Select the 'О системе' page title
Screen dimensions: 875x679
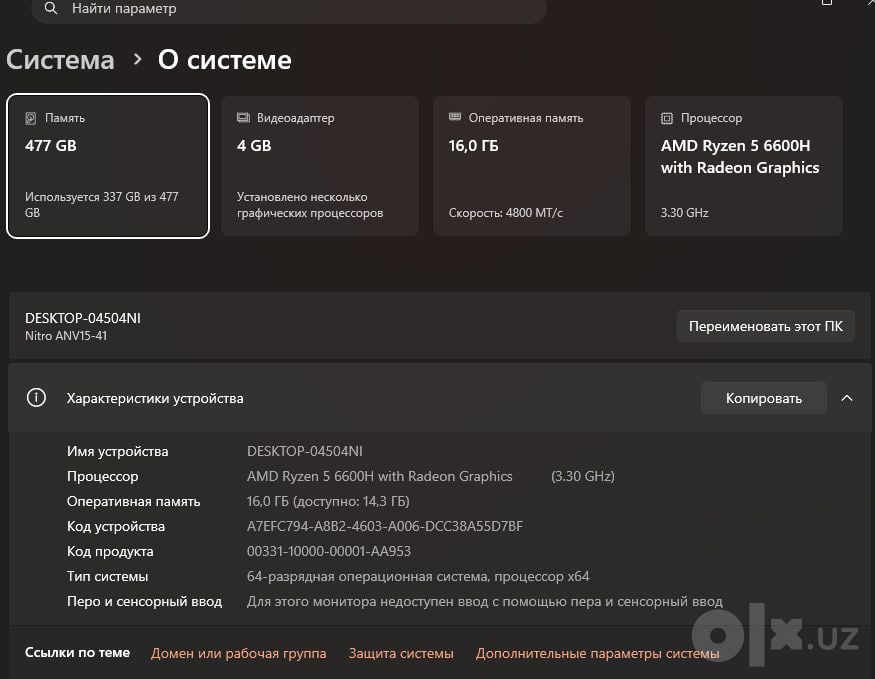pos(225,60)
